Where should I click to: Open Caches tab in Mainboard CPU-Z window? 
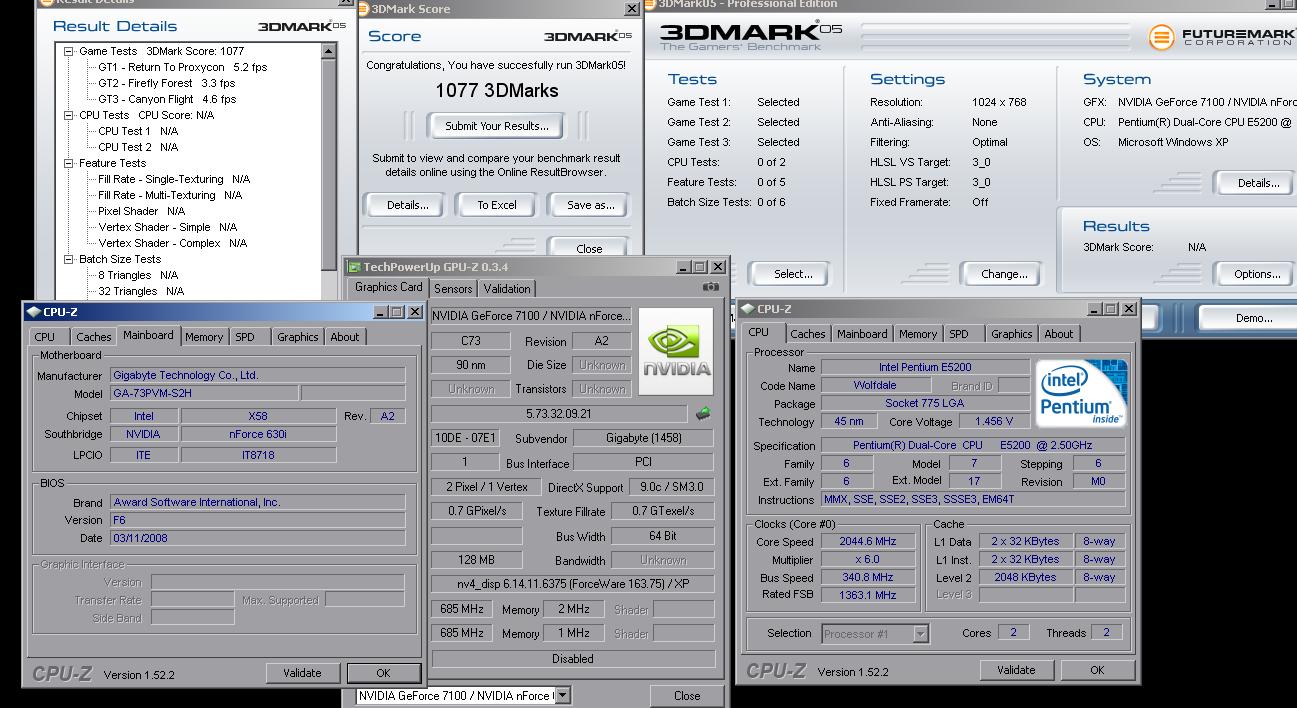(x=94, y=337)
